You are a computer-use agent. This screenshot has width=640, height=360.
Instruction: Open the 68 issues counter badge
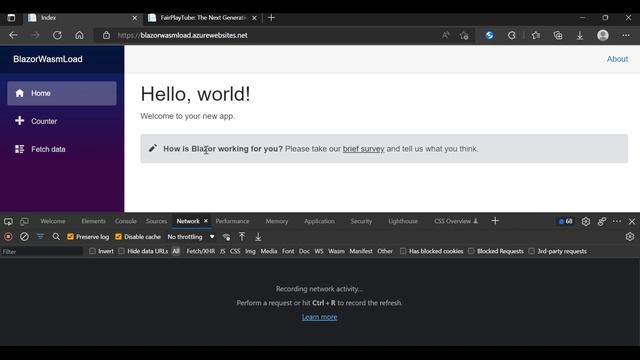coord(566,221)
